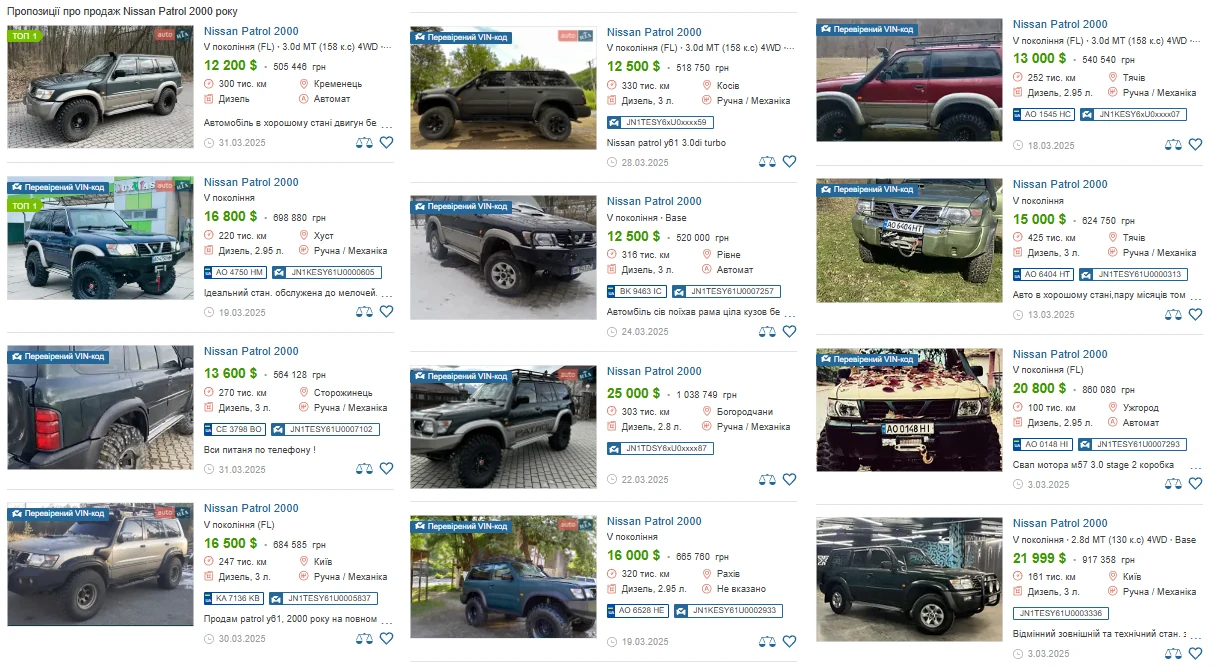The image size is (1217, 666).
Task: Click license plate badge AO 0148 HI
Action: point(1044,444)
